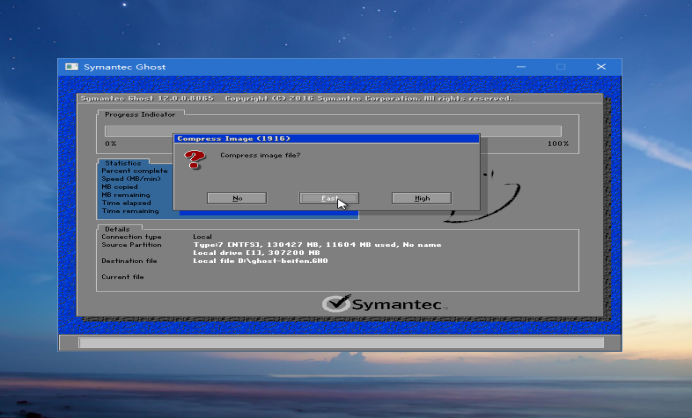Click the 'Local file D:\ghost-beifen.GHO' path
The height and width of the screenshot is (418, 692).
coord(260,261)
